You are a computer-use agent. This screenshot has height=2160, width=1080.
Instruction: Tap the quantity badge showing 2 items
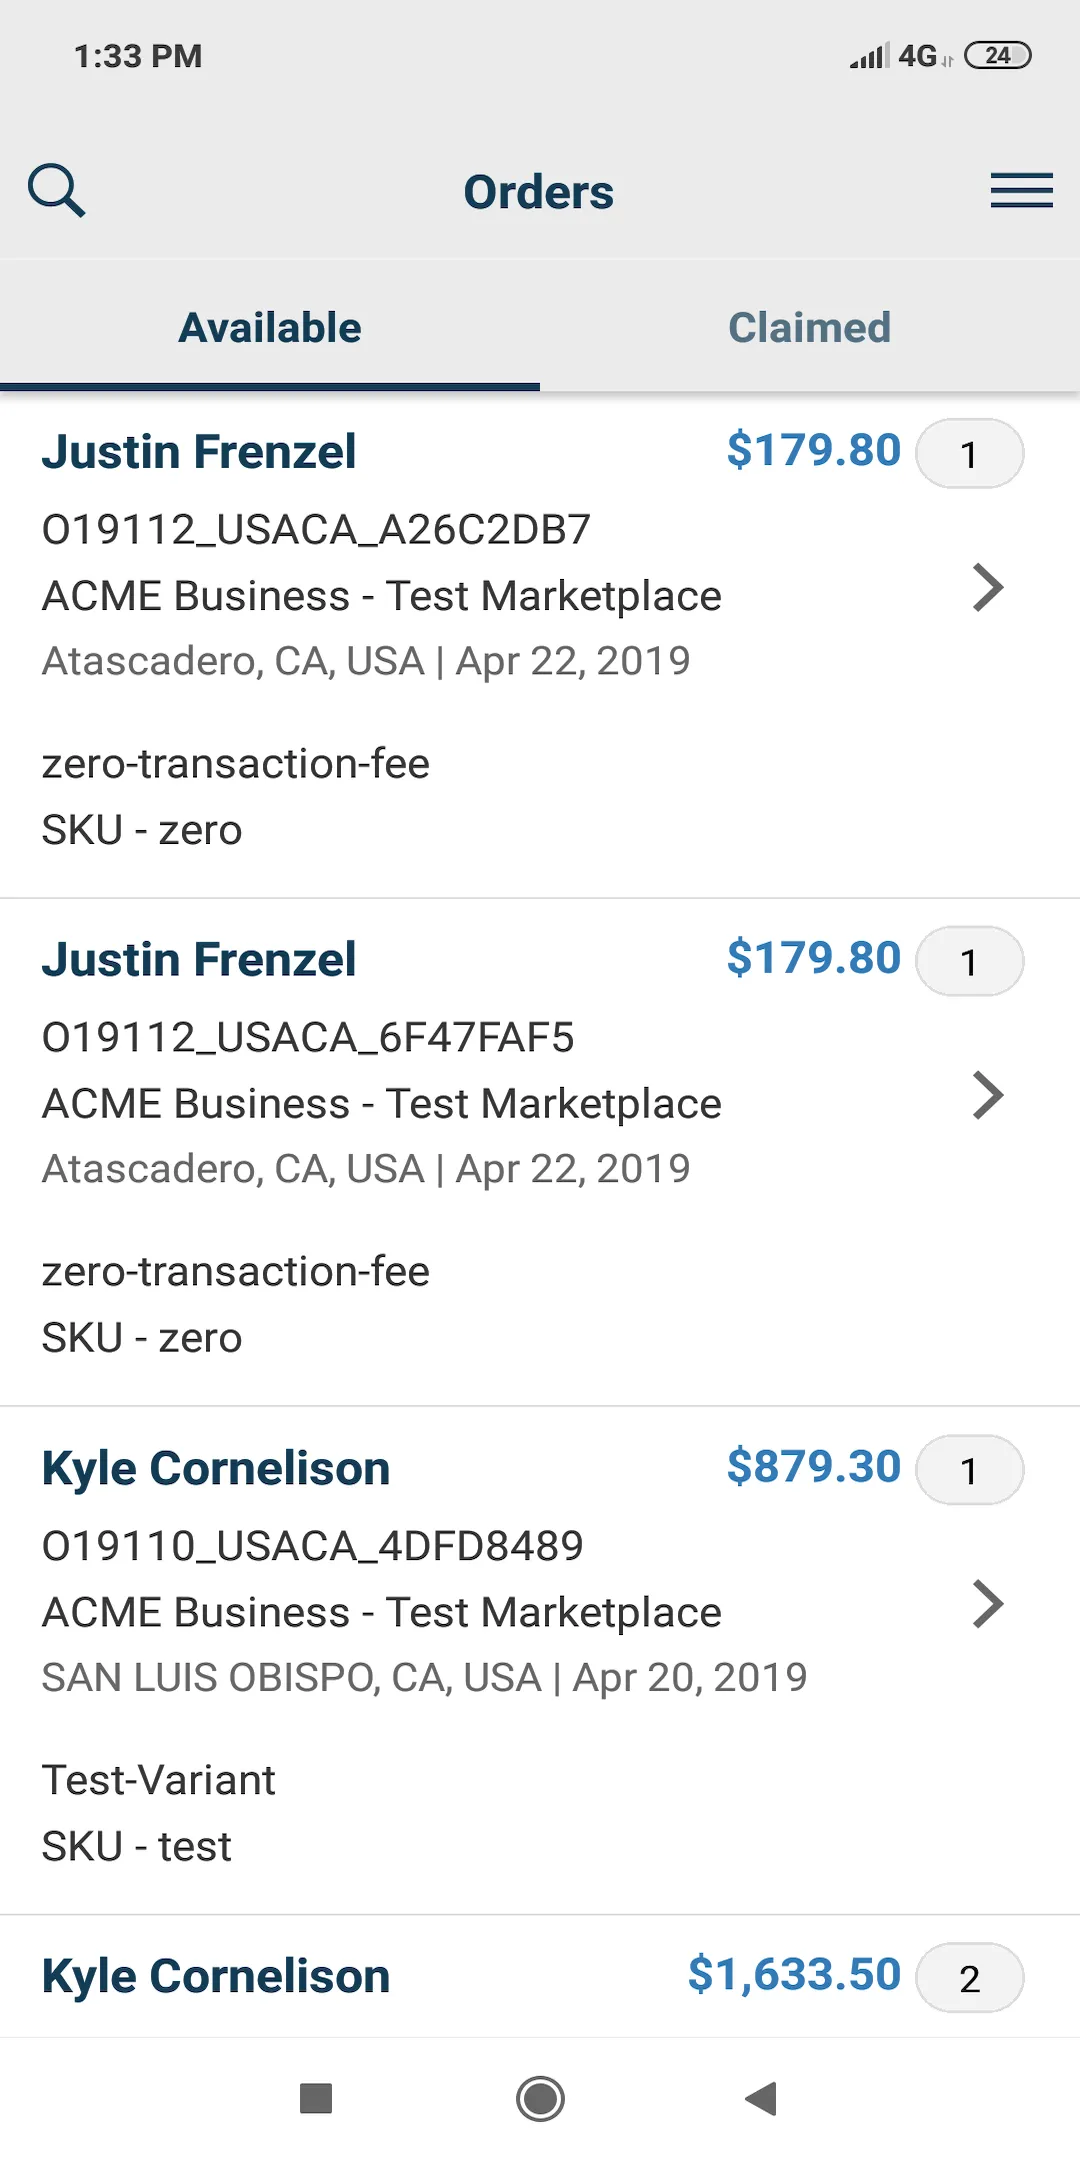coord(969,1978)
